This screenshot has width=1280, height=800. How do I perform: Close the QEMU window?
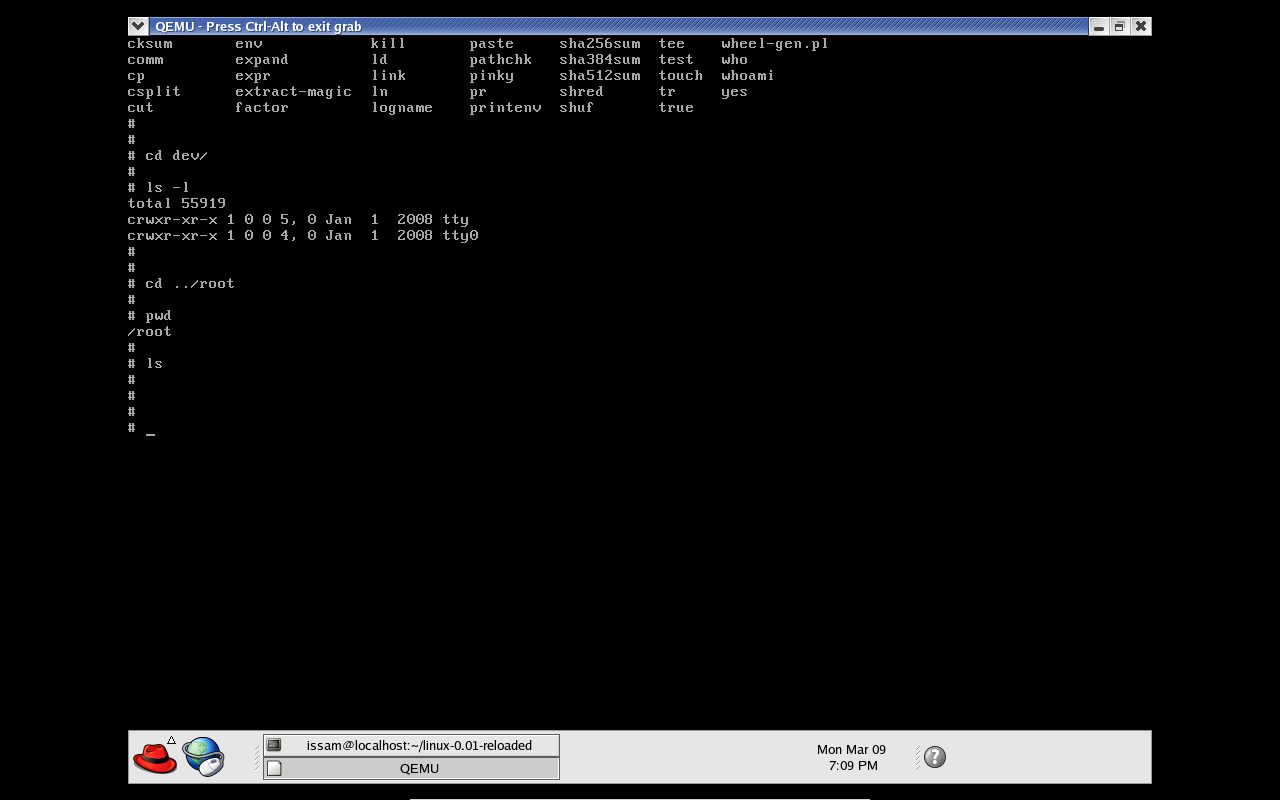1140,26
